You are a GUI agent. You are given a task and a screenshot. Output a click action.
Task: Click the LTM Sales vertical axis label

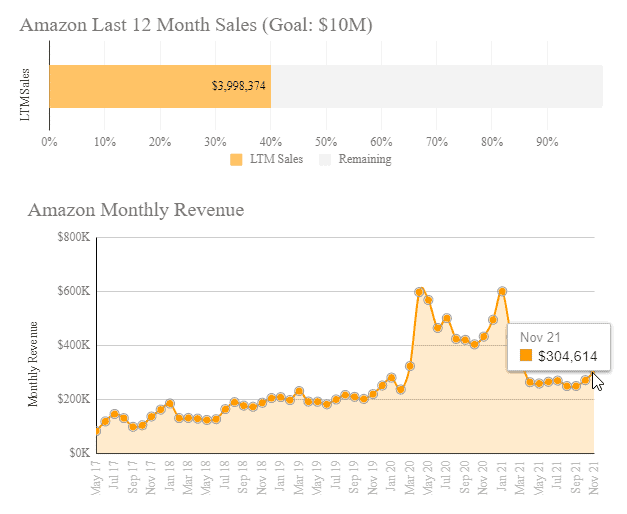[27, 96]
